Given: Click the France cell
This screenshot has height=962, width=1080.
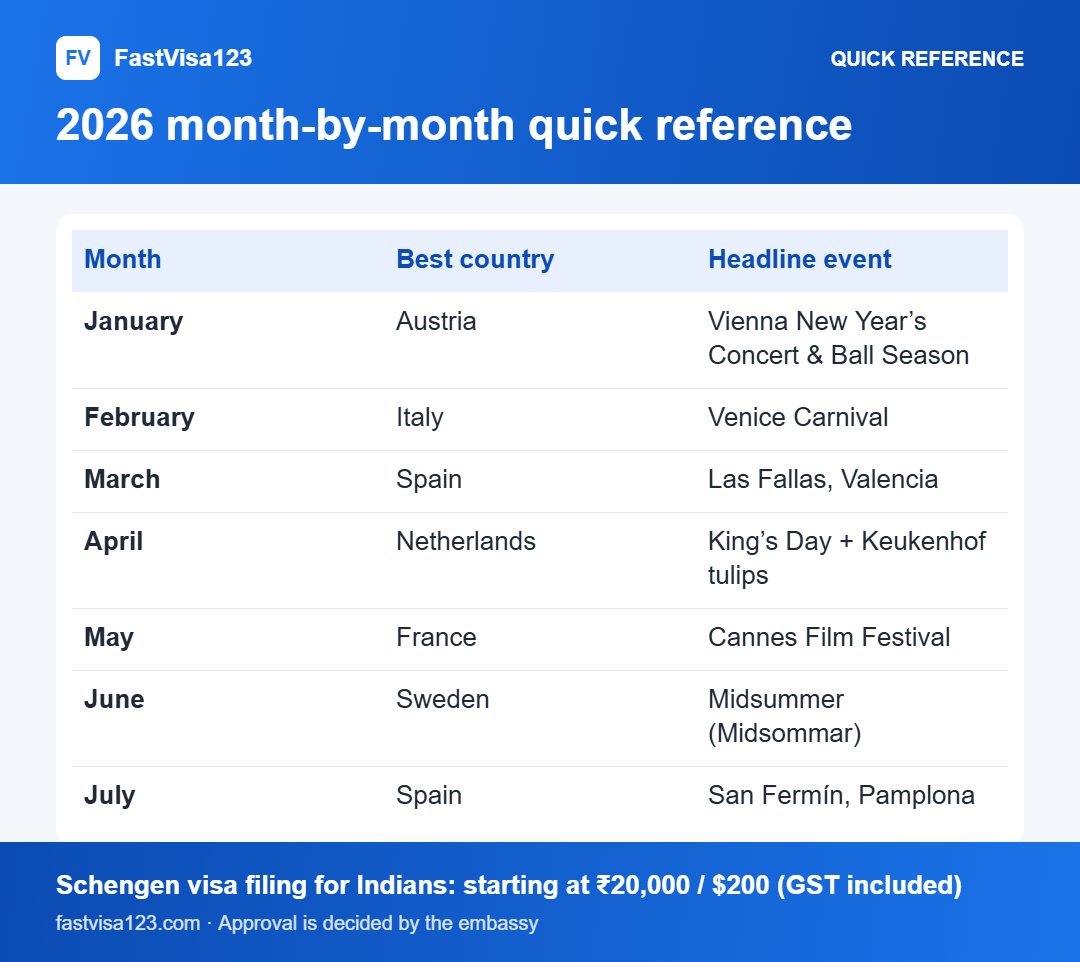Looking at the screenshot, I should pos(436,638).
